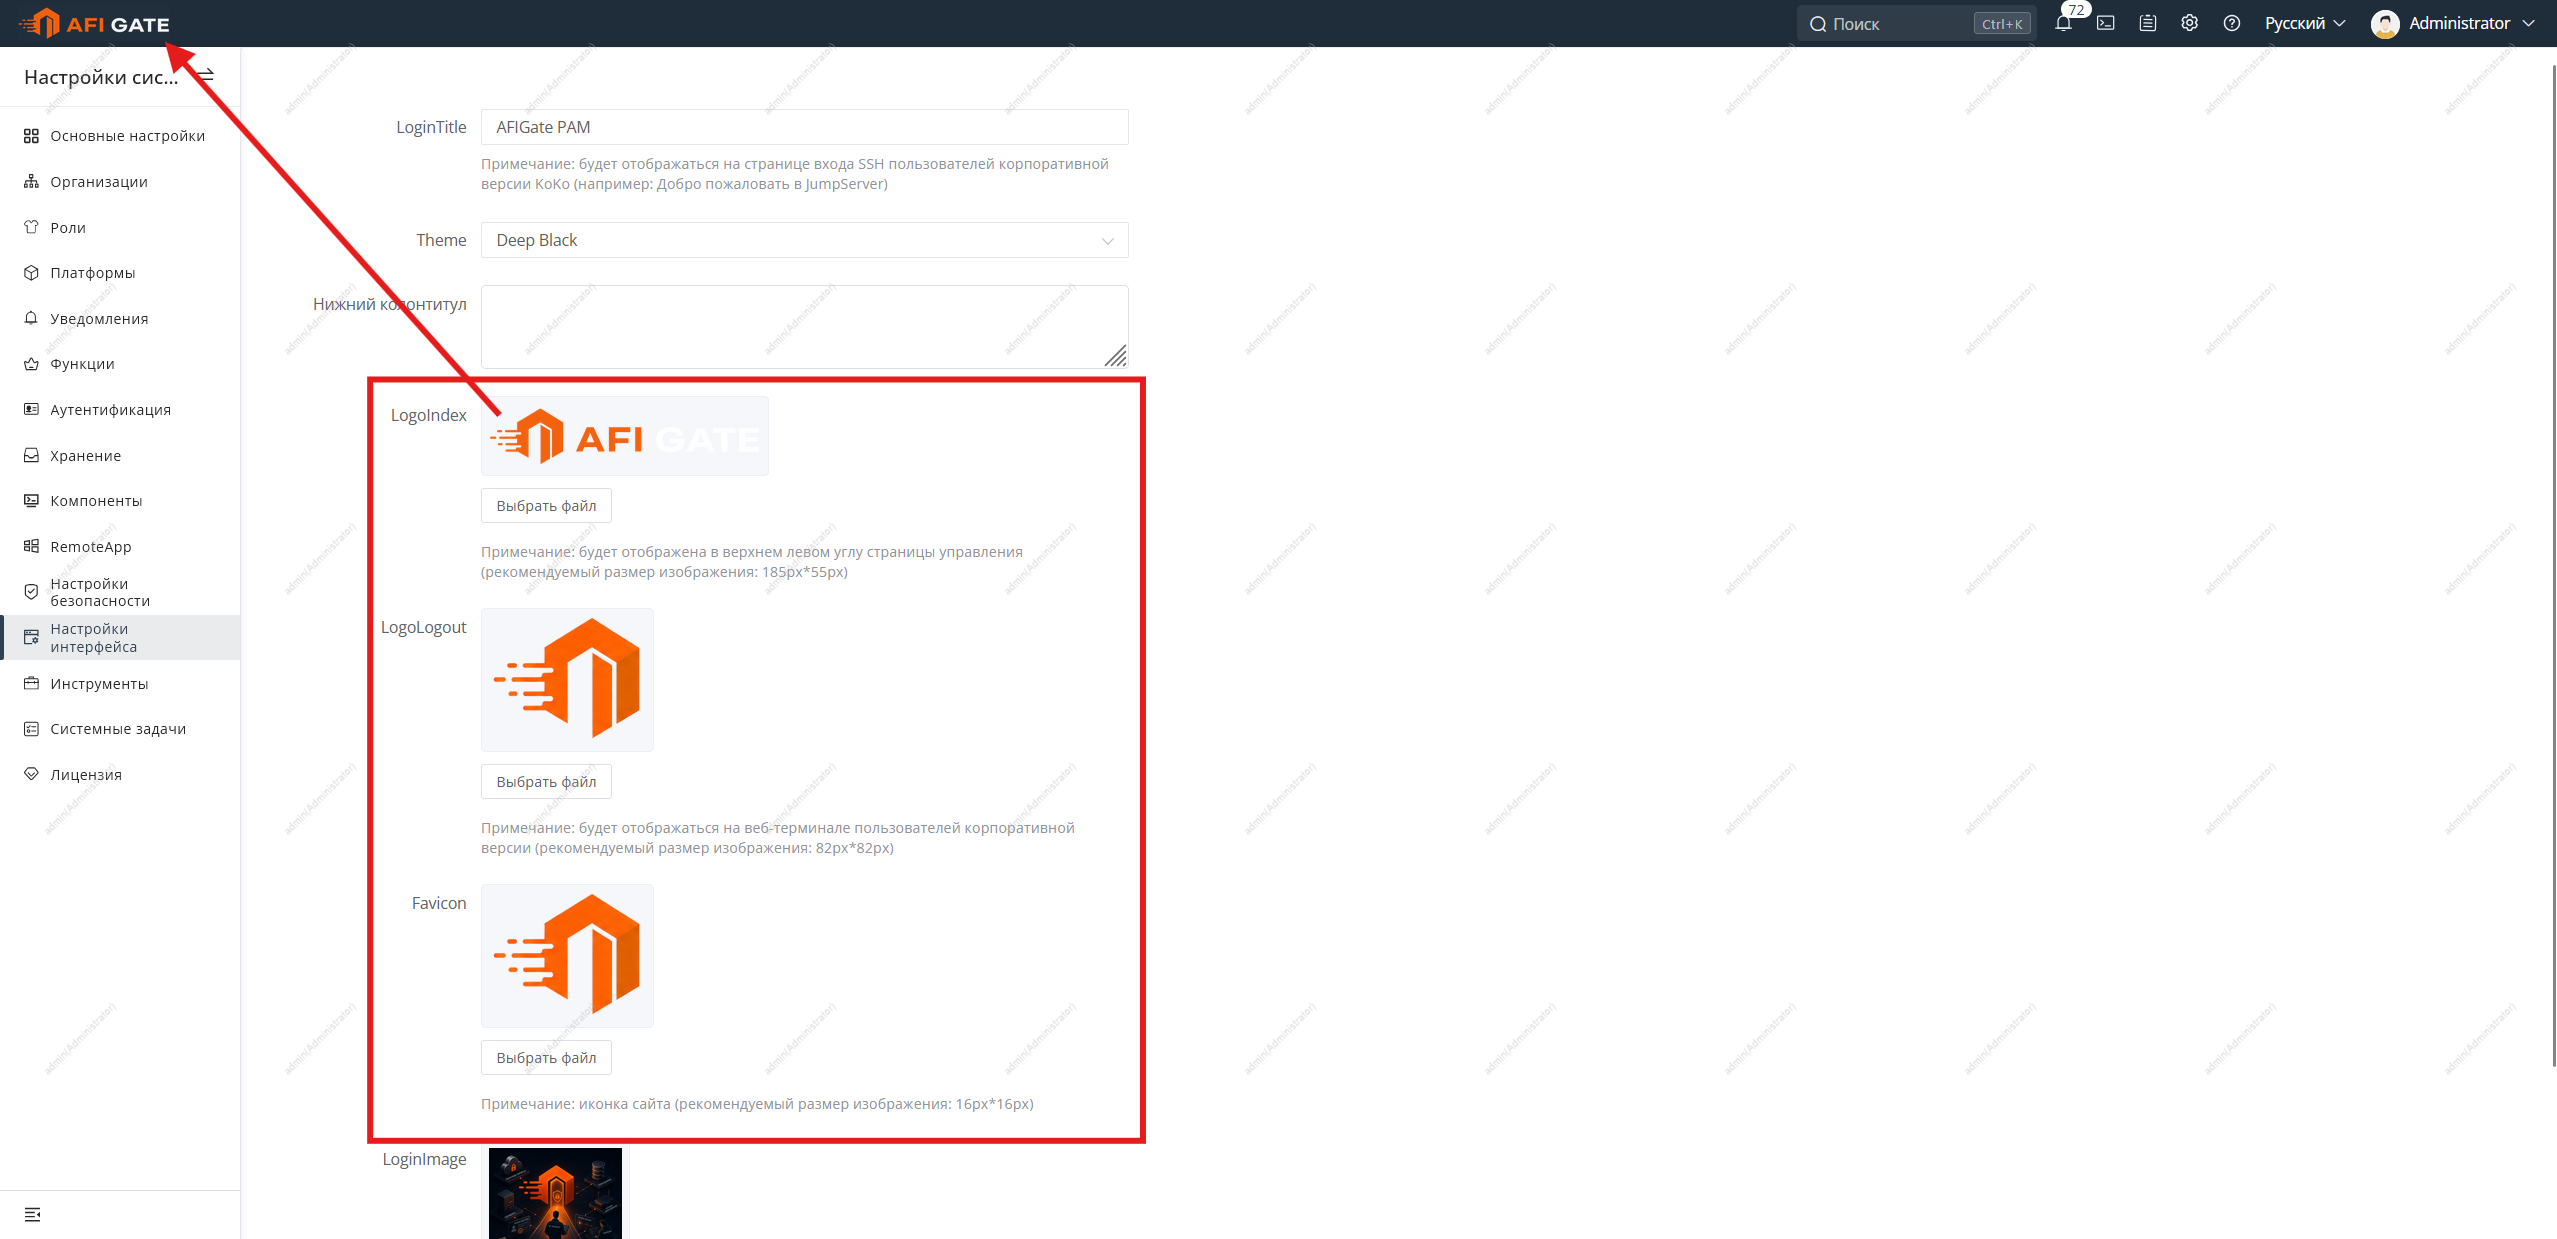Open the Компоненты menu entry

[x=120, y=501]
